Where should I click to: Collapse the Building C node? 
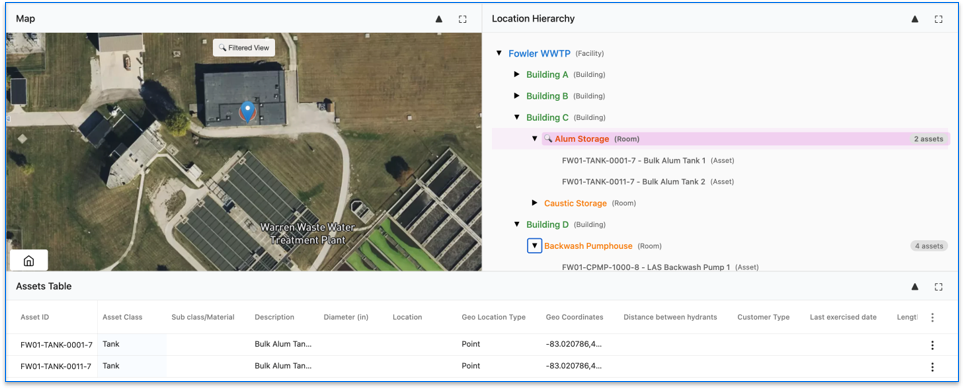(x=517, y=117)
